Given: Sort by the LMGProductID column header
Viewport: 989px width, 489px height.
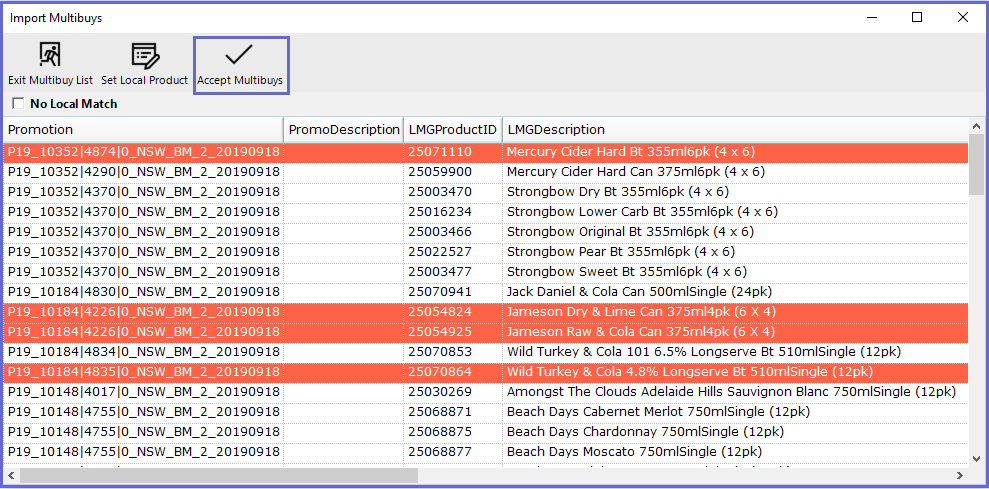Looking at the screenshot, I should tap(453, 130).
